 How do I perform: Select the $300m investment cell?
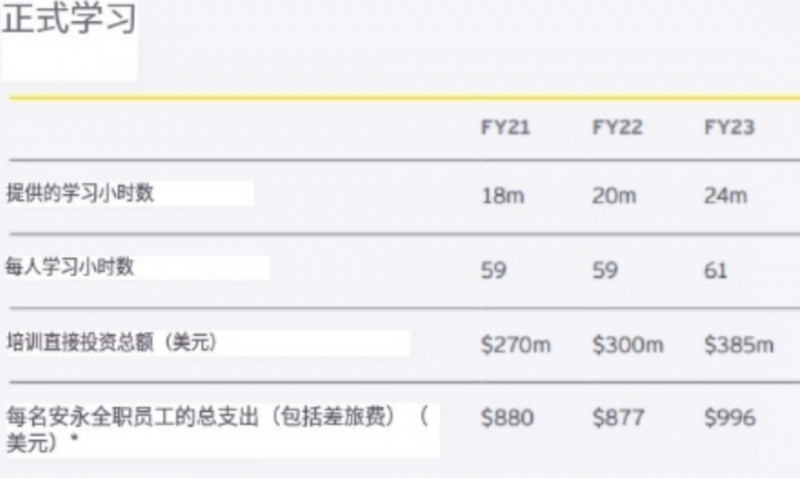pyautogui.click(x=628, y=345)
